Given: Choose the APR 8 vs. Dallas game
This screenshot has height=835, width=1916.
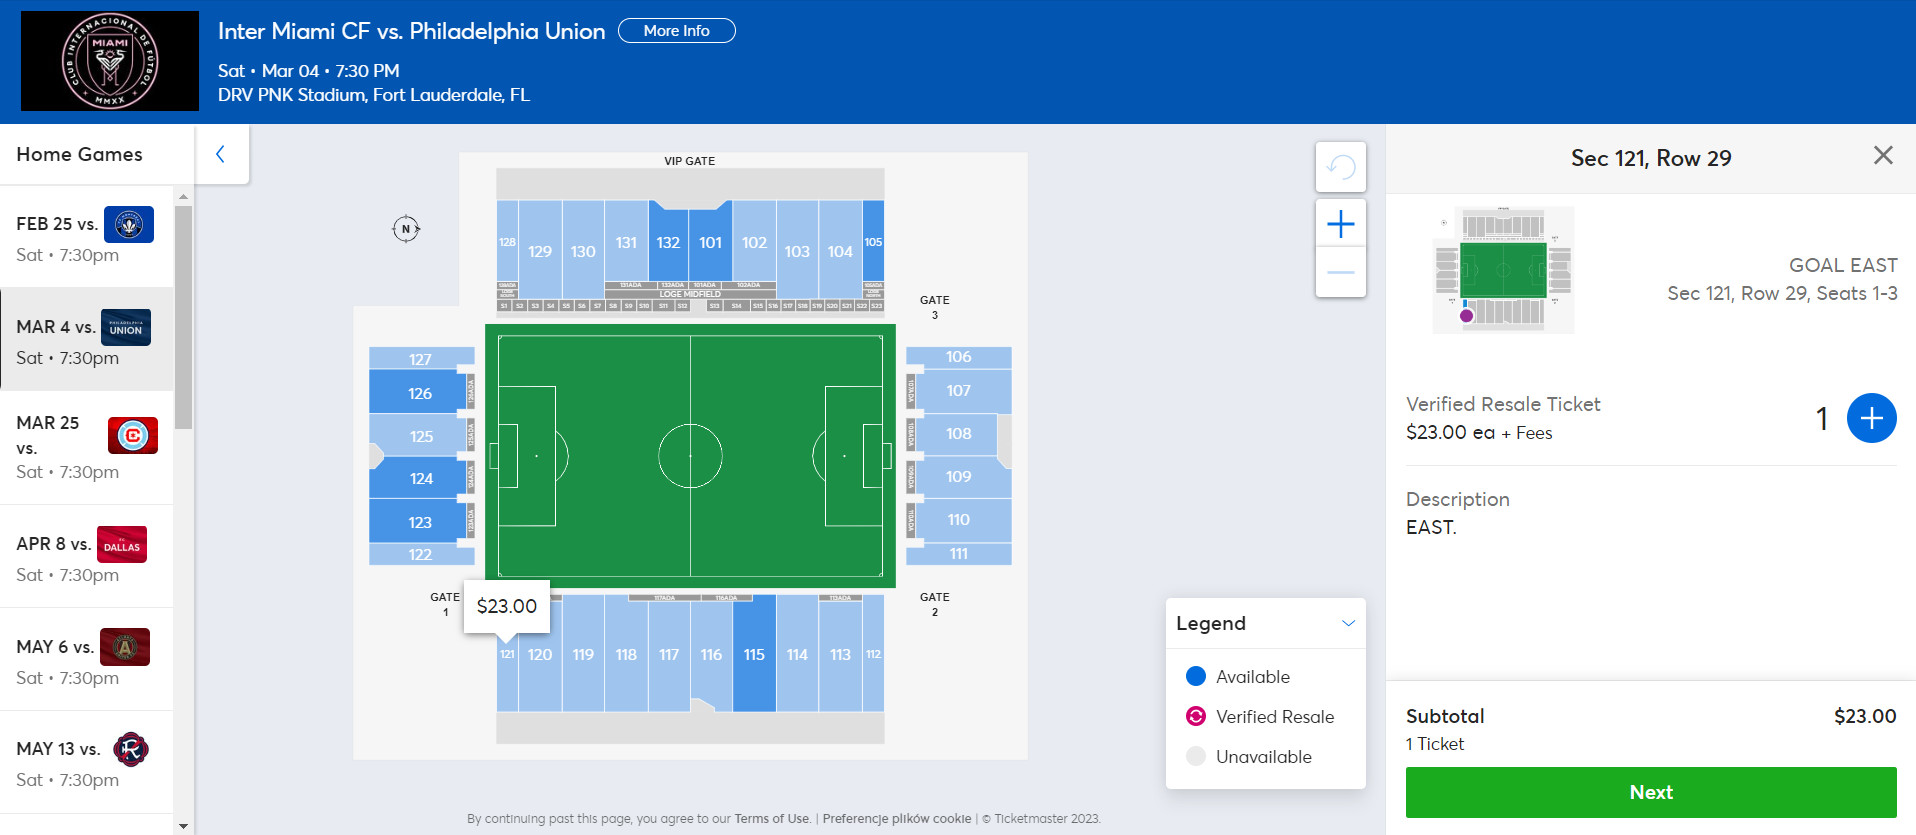Looking at the screenshot, I should point(86,557).
